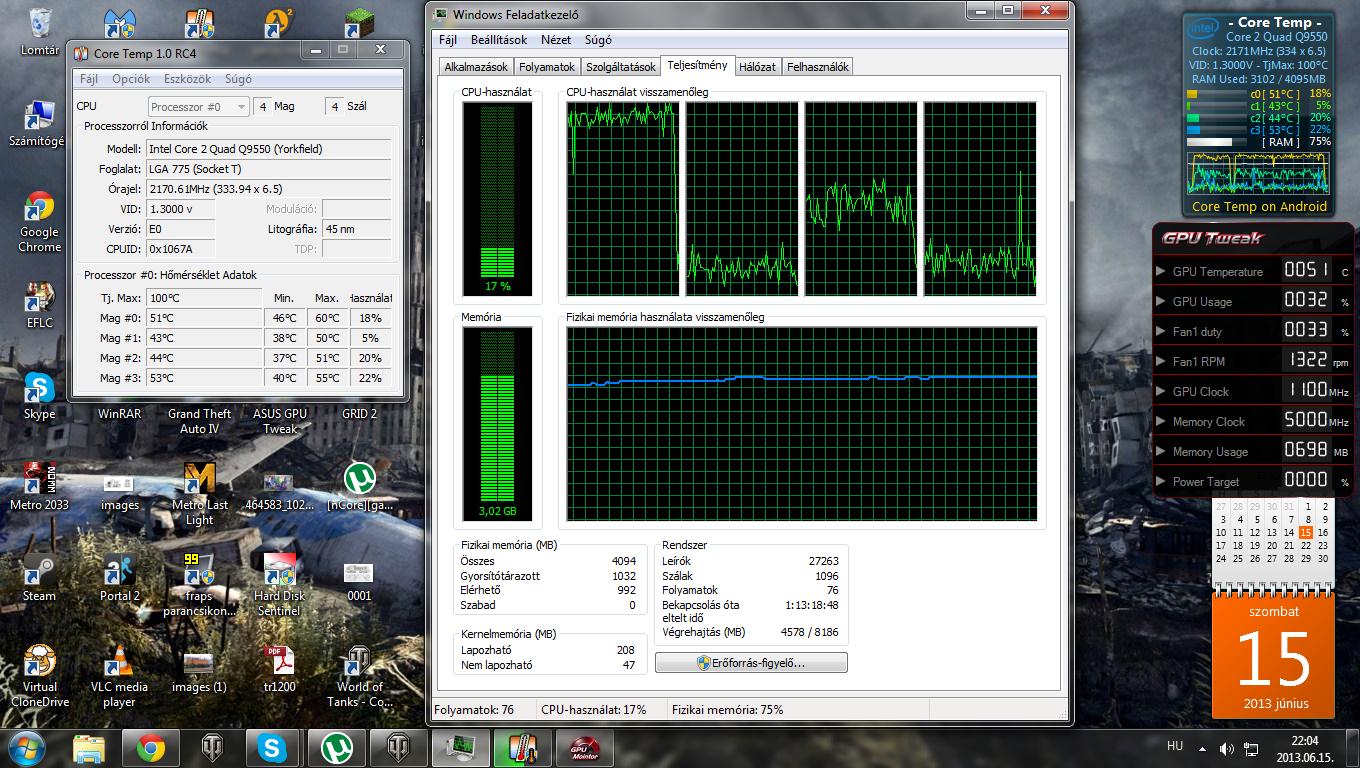1360x768 pixels.
Task: Switch to the Folyamatok tab
Action: [x=547, y=67]
